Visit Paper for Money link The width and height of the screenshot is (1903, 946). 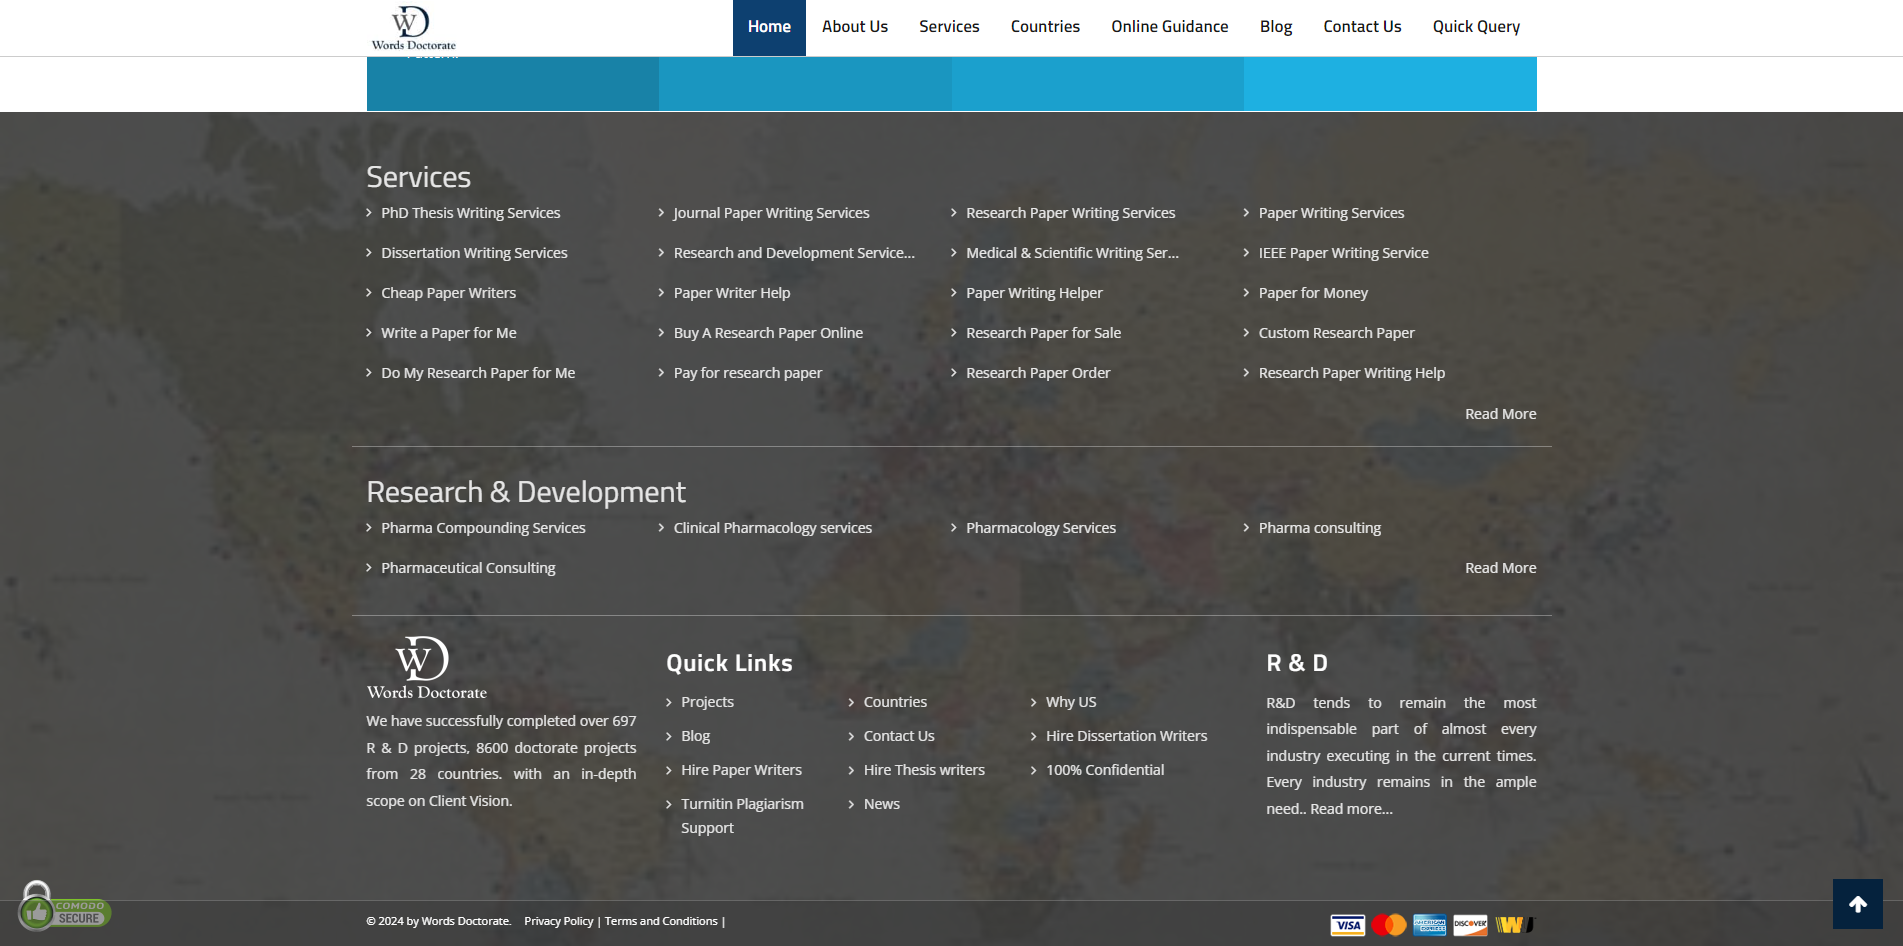1313,293
